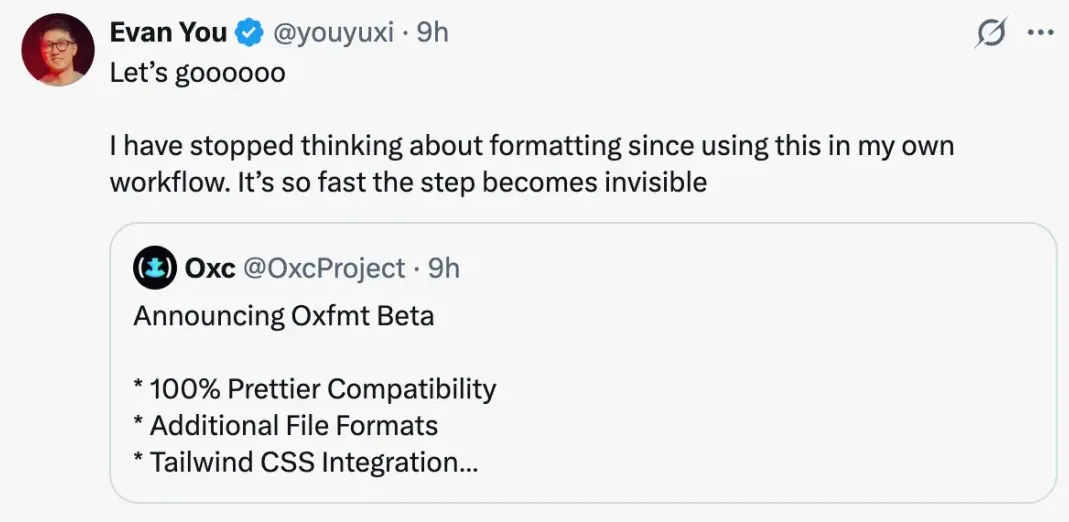This screenshot has height=522, width=1069.
Task: Open the Evan You display name link
Action: coord(168,32)
